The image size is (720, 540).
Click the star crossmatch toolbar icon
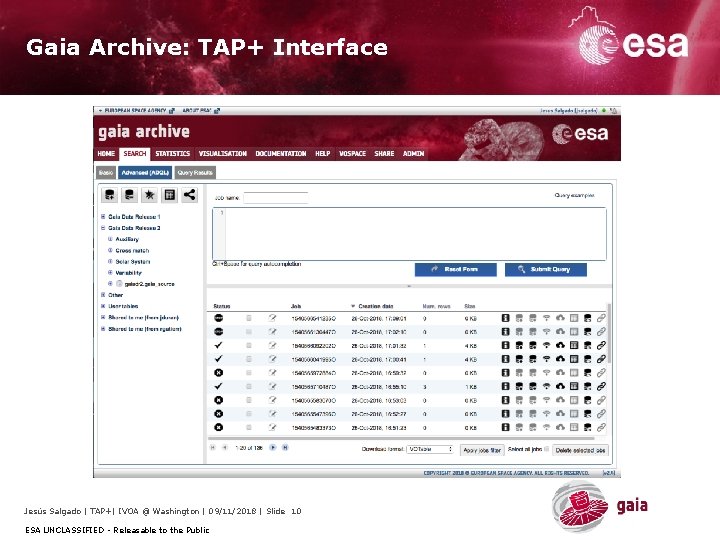[149, 195]
